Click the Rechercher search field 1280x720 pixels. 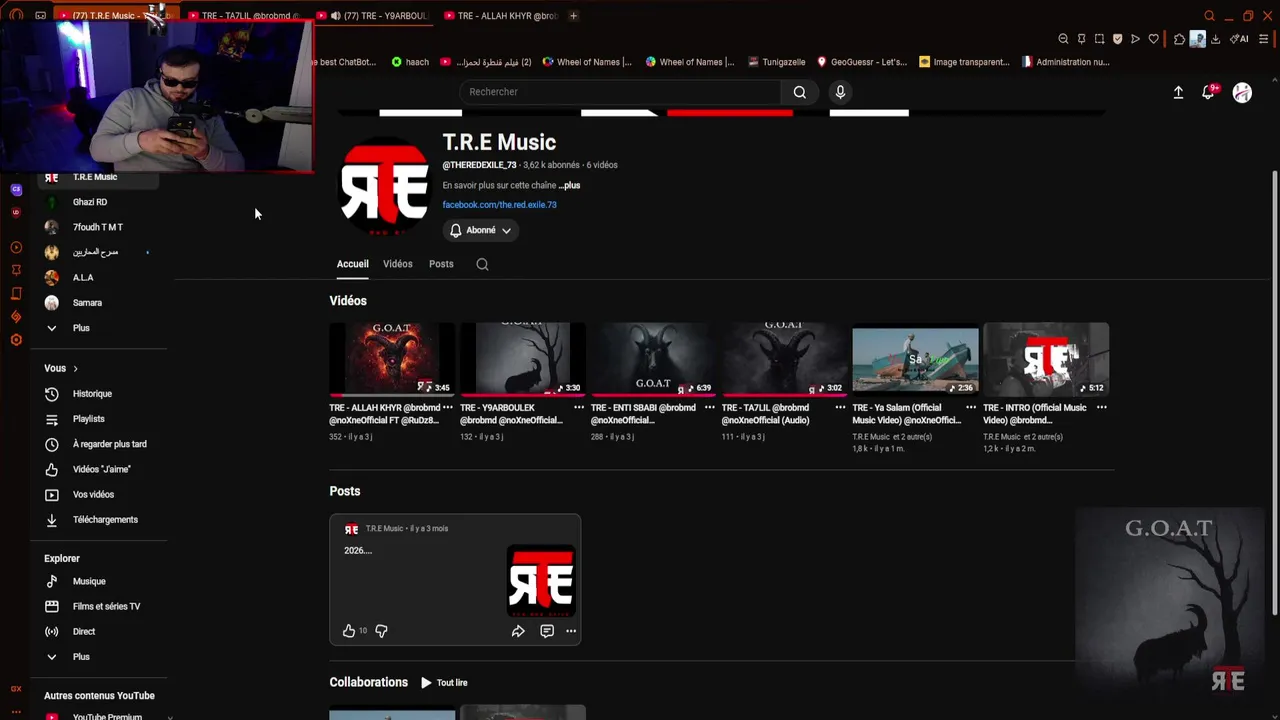pos(620,92)
